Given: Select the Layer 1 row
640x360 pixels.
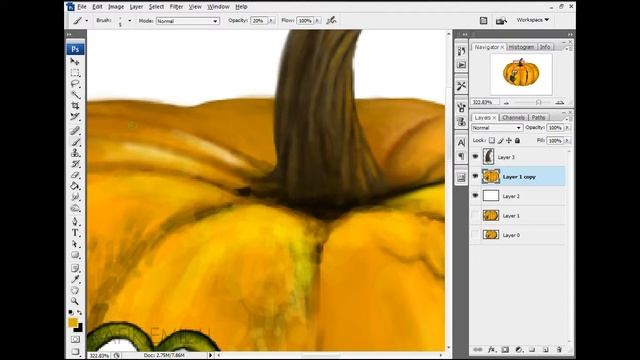Looking at the screenshot, I should 518,216.
